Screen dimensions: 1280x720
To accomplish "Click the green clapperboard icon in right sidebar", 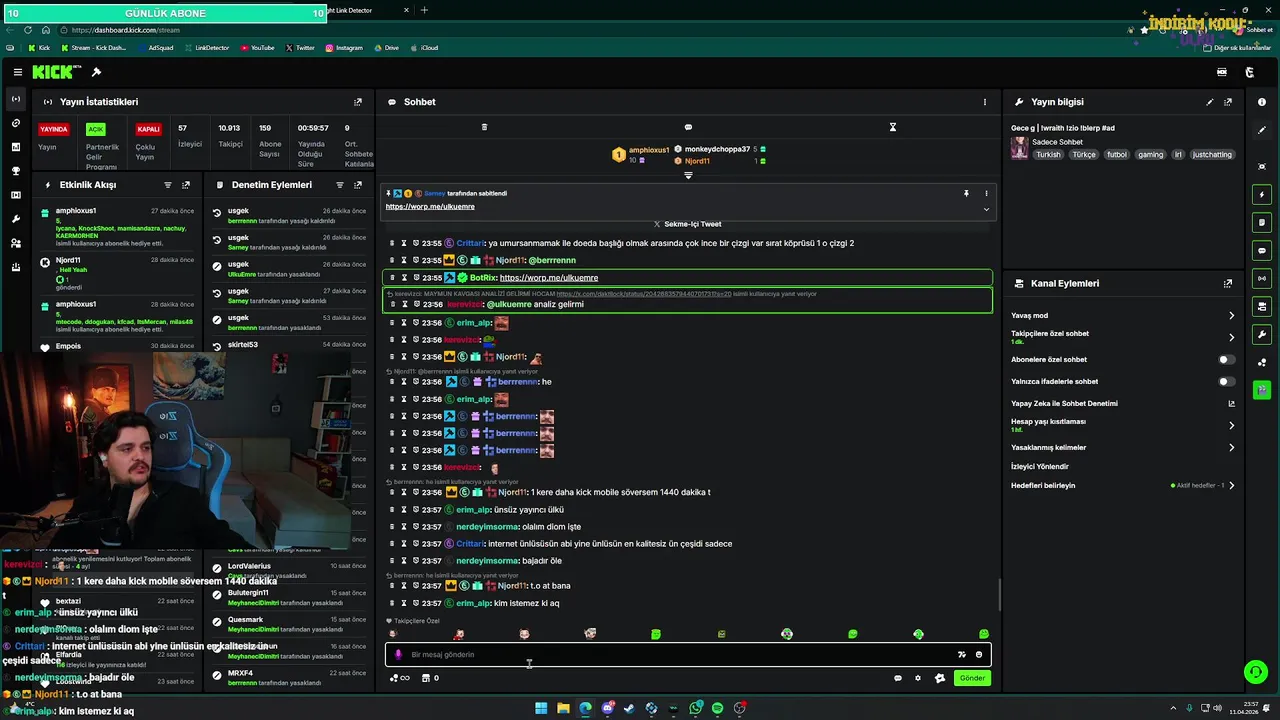I will [1262, 390].
